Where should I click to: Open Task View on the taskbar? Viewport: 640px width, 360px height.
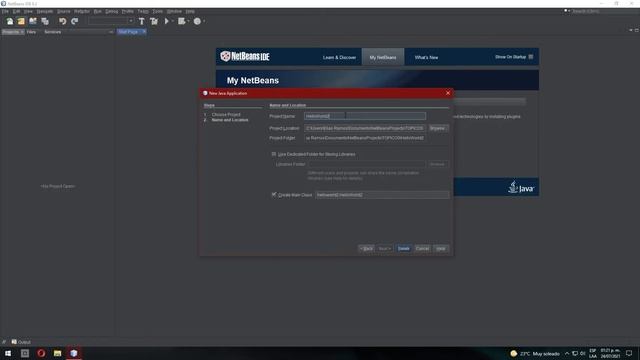coord(25,353)
